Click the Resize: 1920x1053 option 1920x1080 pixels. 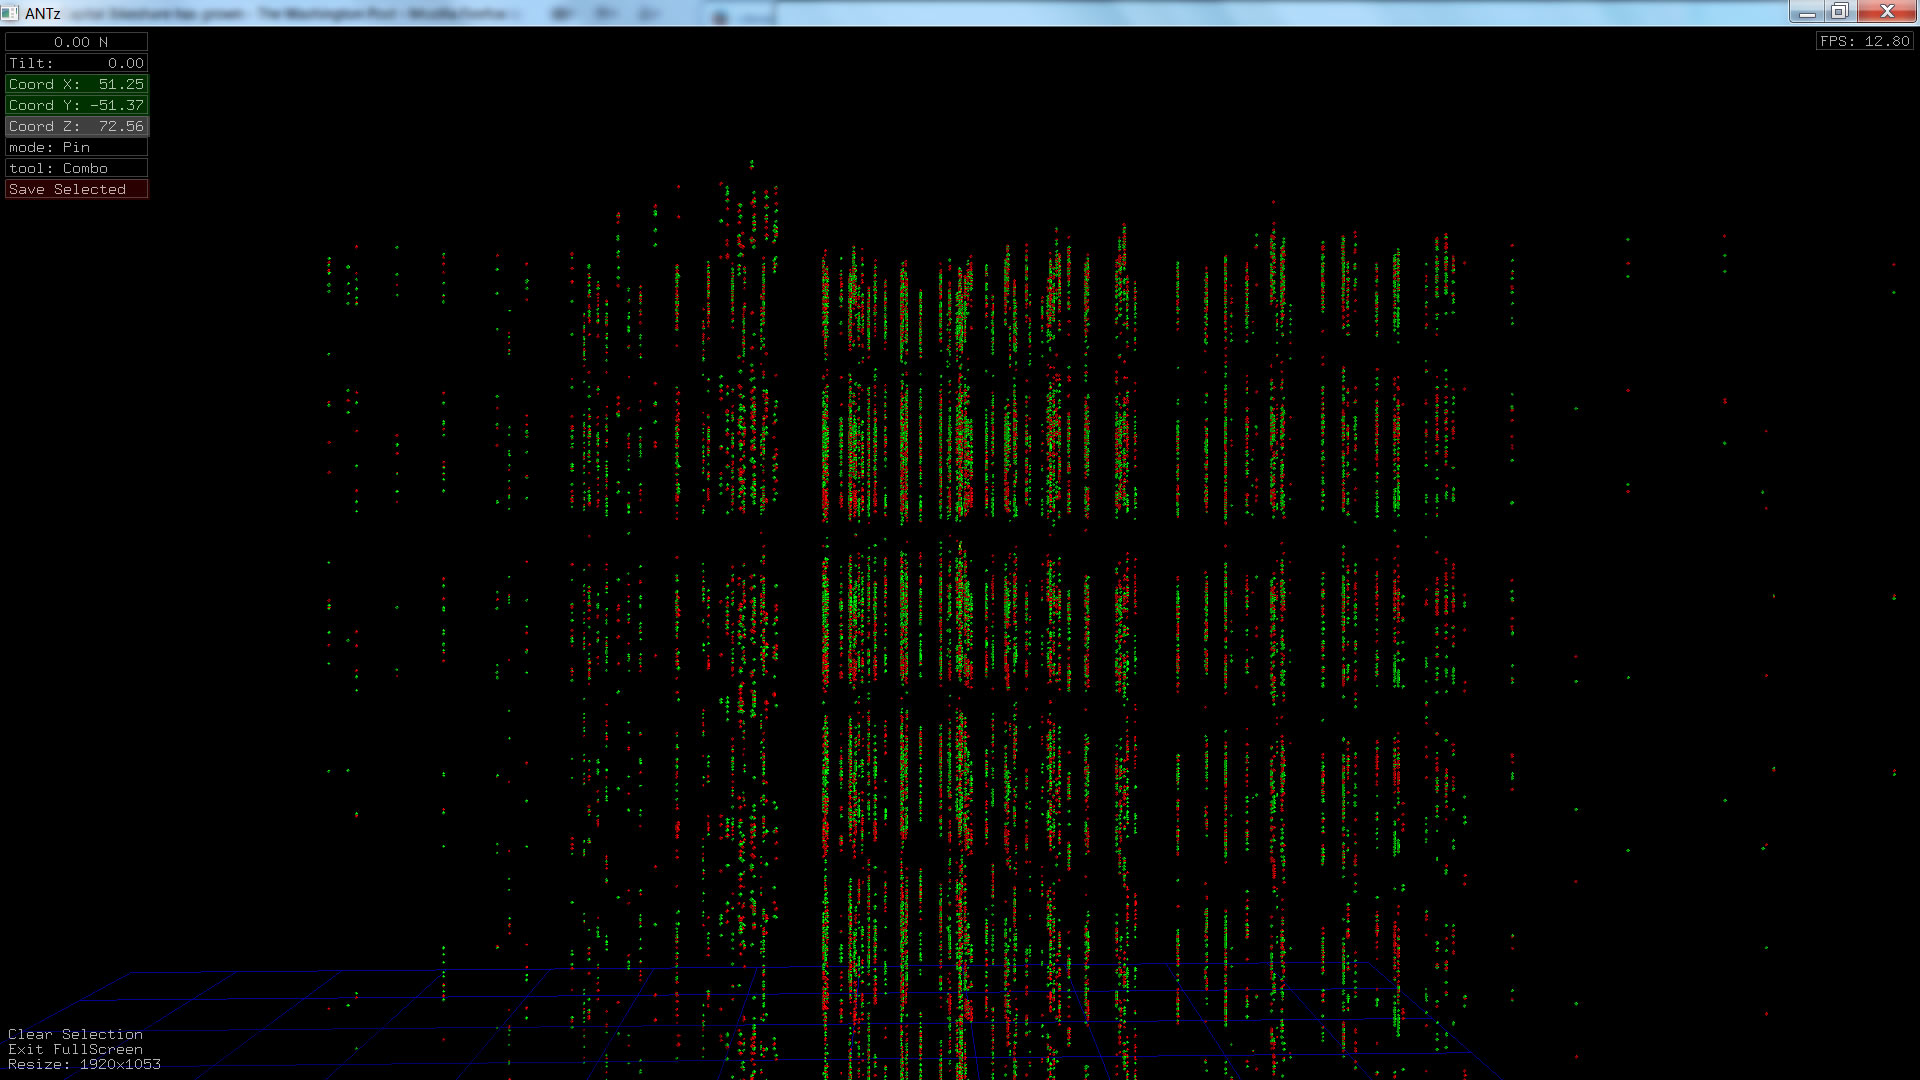tap(84, 1064)
